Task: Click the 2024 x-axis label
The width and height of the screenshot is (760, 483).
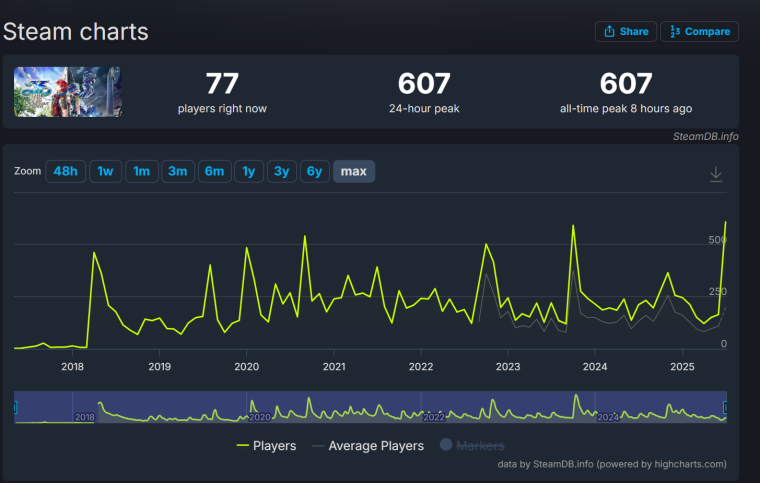Action: pos(595,367)
